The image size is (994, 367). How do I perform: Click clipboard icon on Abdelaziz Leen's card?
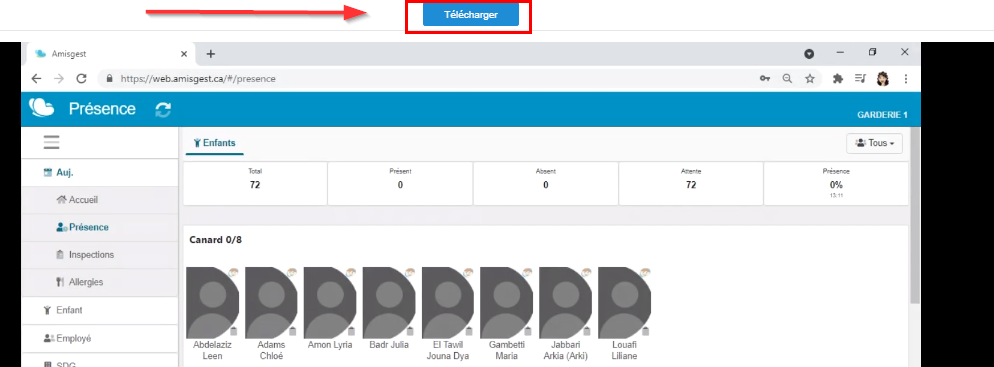coord(233,331)
